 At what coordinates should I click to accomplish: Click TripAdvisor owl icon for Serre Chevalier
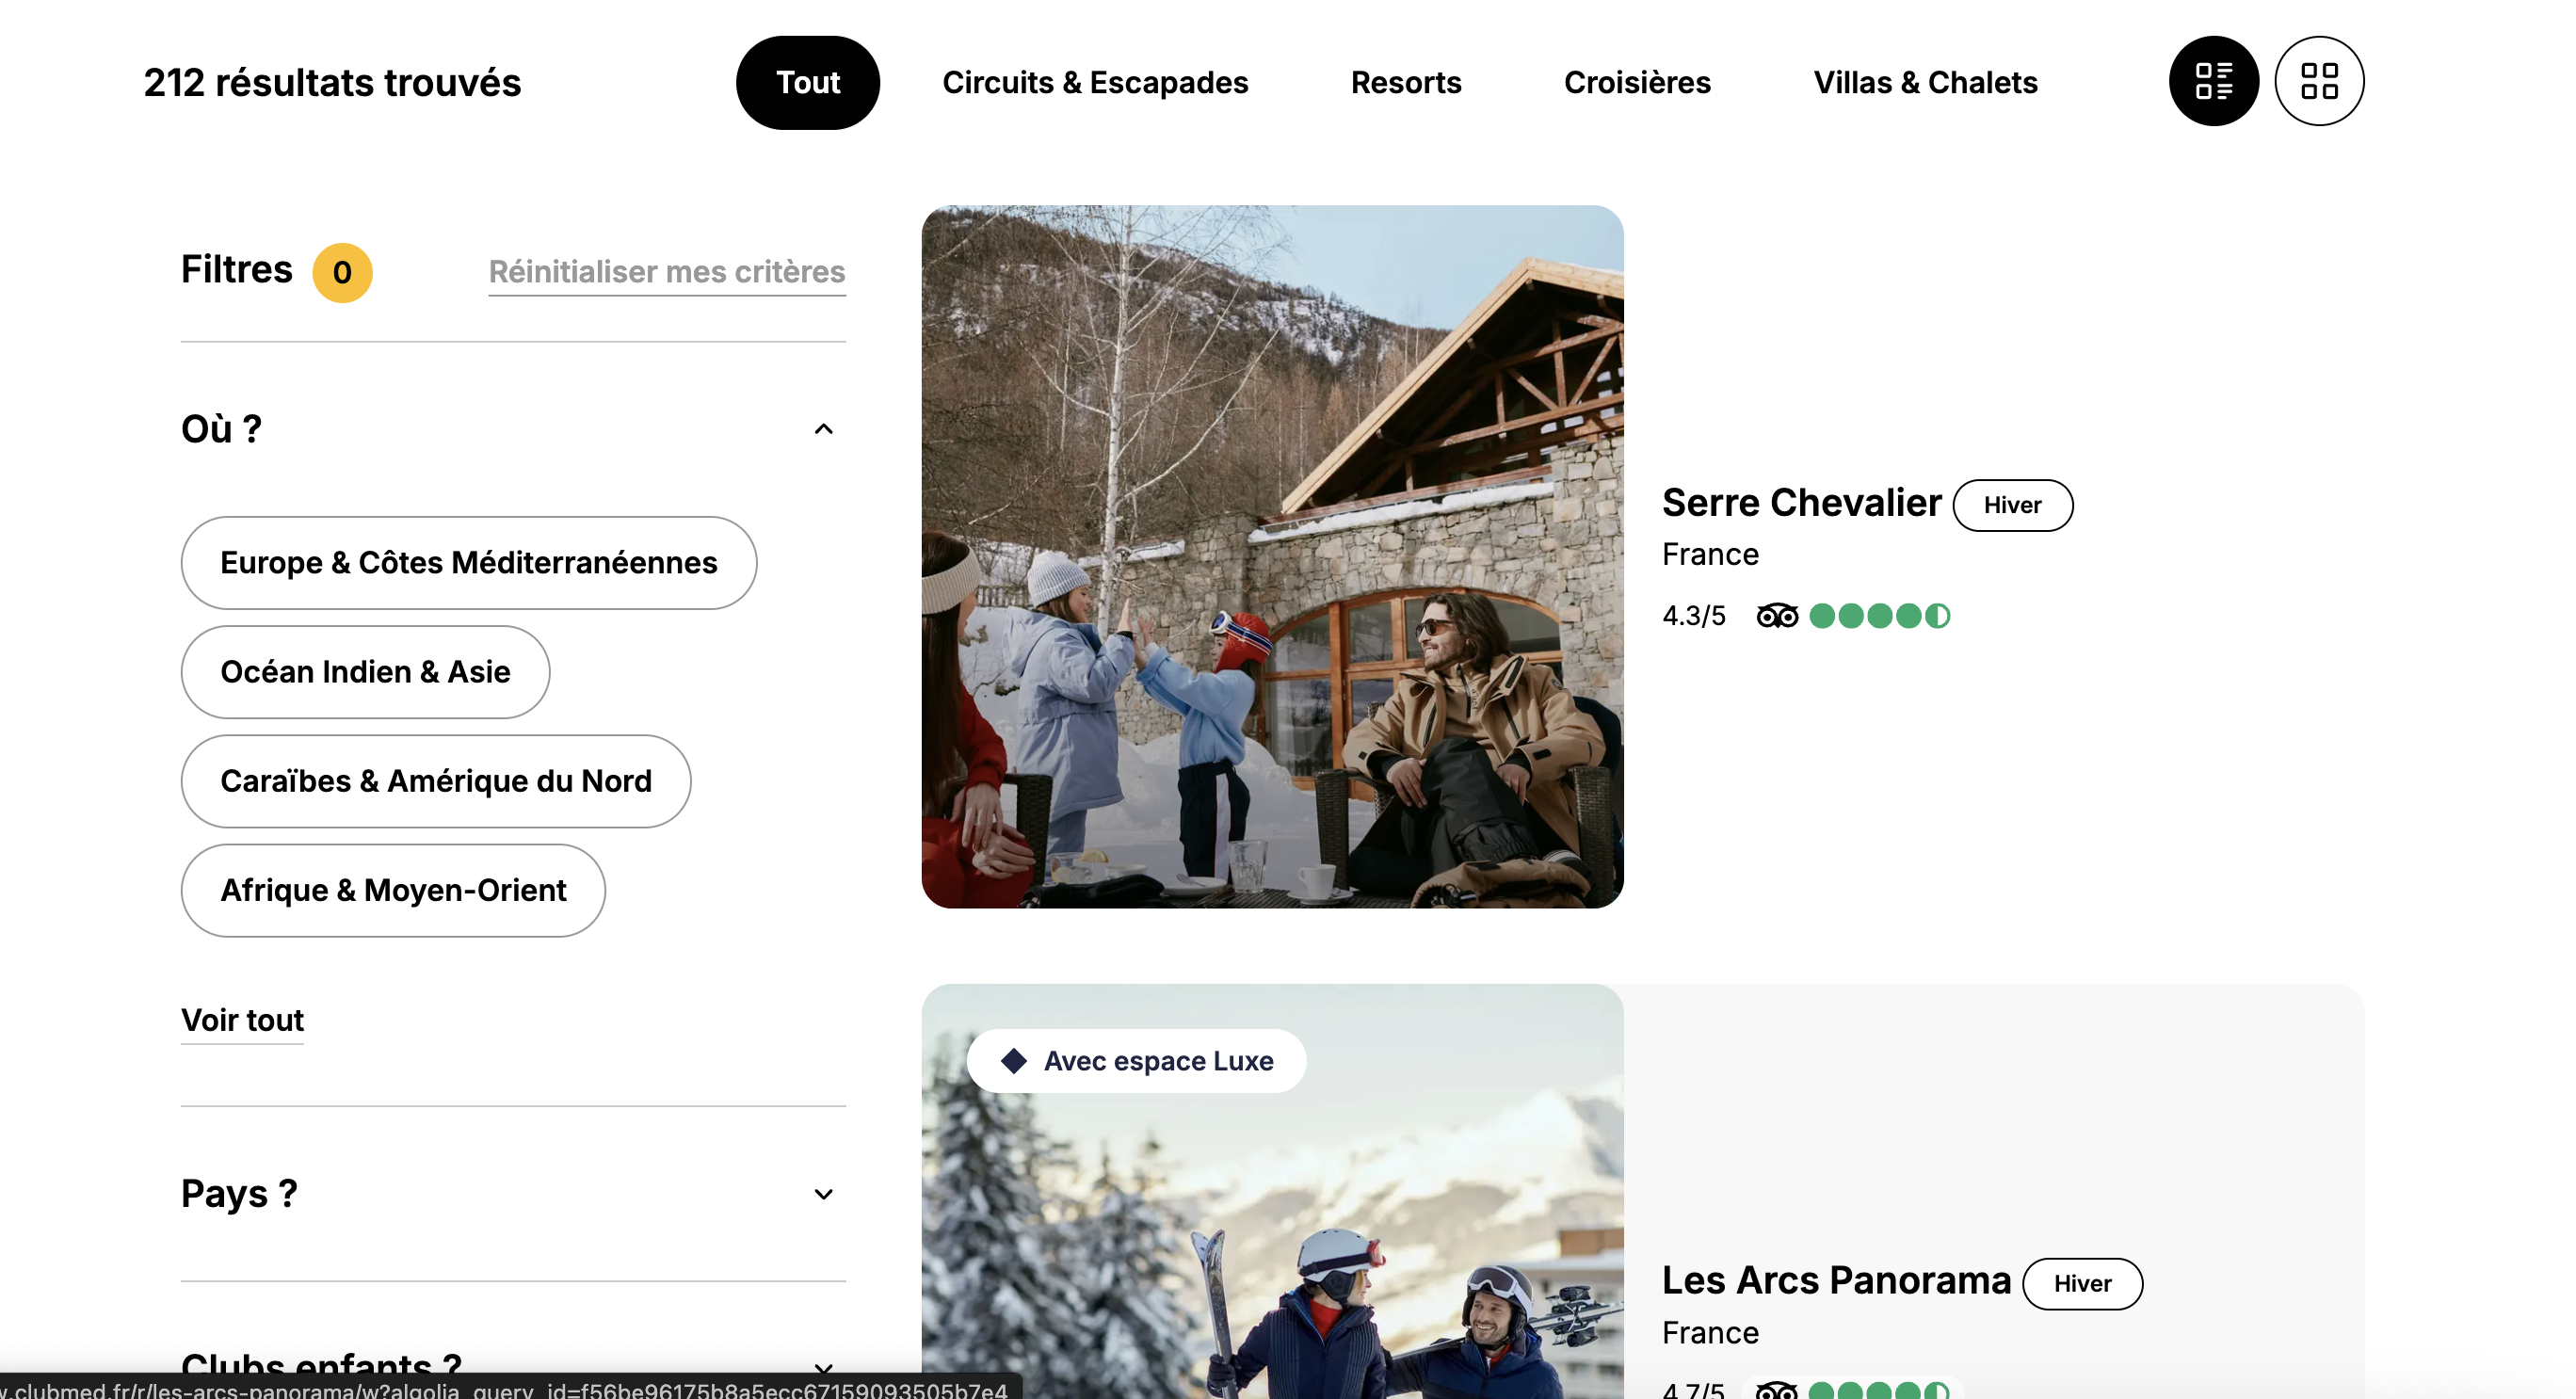[x=1776, y=616]
